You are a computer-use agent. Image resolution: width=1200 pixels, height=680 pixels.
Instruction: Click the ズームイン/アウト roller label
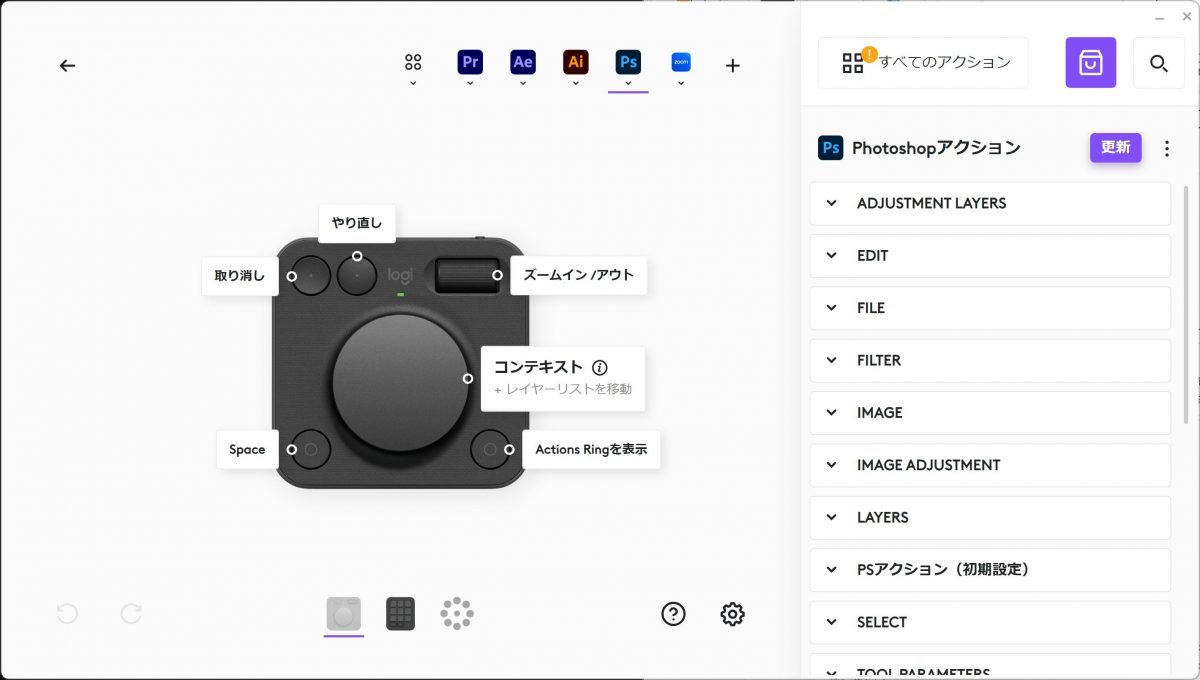click(579, 275)
